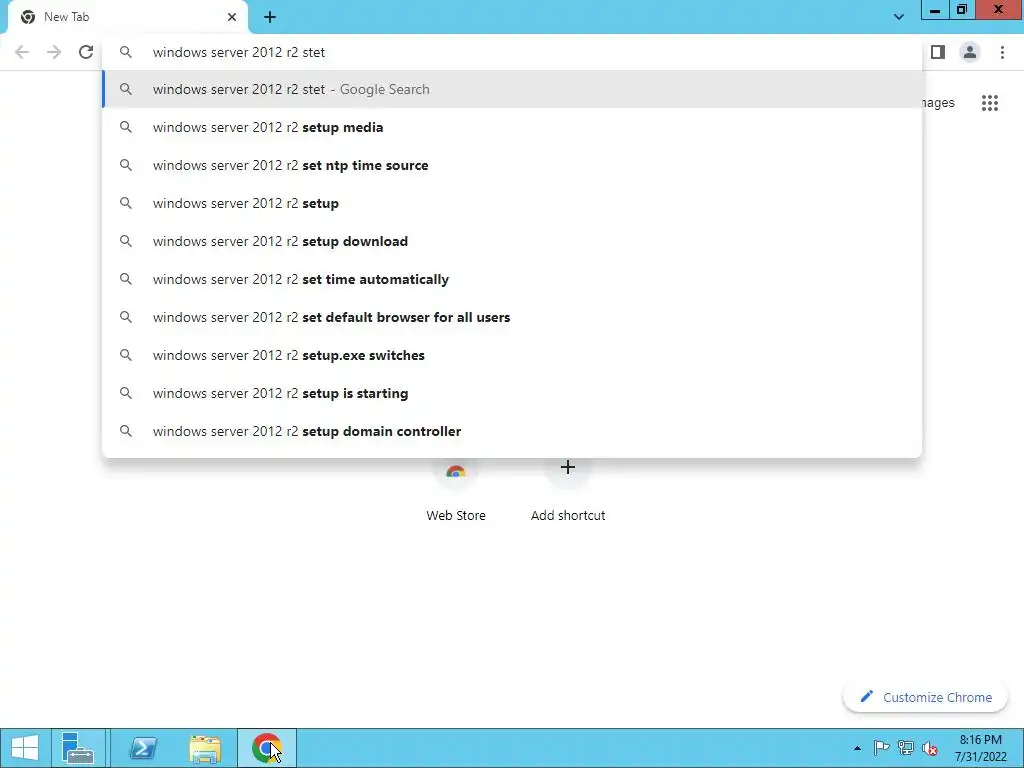Open the Chrome three-dot menu
Image resolution: width=1024 pixels, height=768 pixels.
(x=1002, y=52)
